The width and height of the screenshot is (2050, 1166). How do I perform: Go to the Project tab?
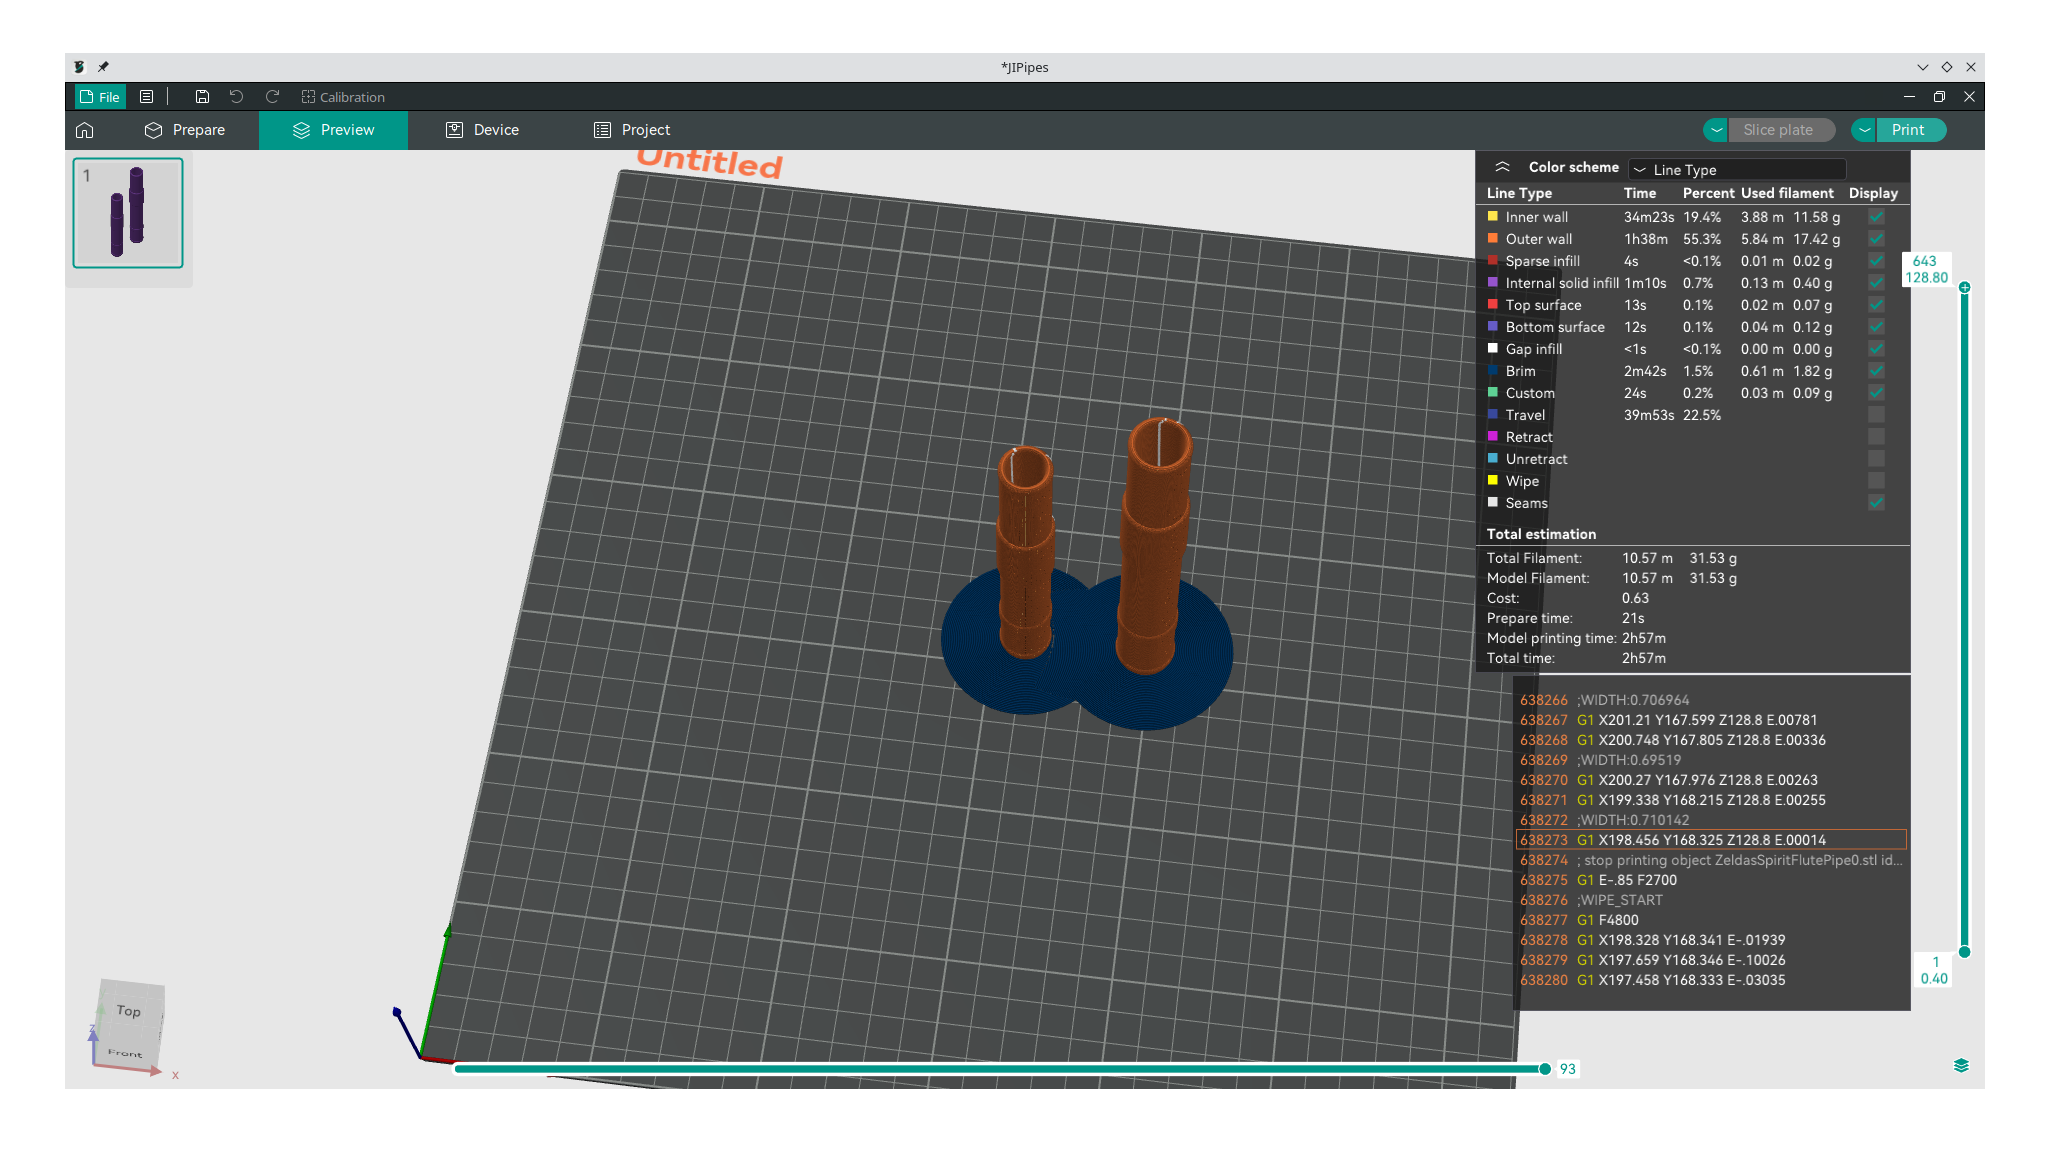pyautogui.click(x=632, y=130)
